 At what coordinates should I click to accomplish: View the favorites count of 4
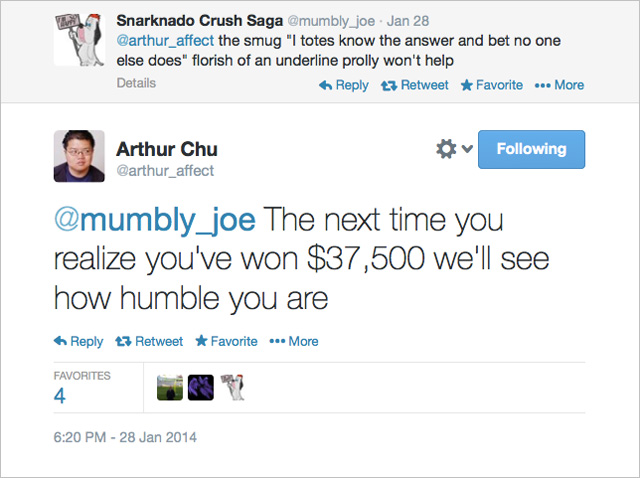click(60, 396)
